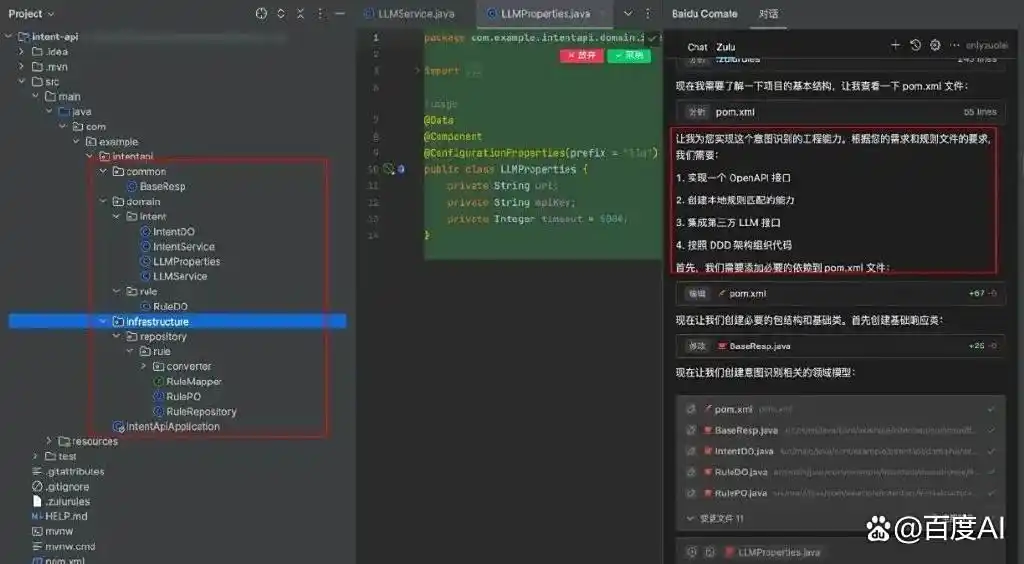
Task: Click the green accept changes button
Action: coord(629,56)
